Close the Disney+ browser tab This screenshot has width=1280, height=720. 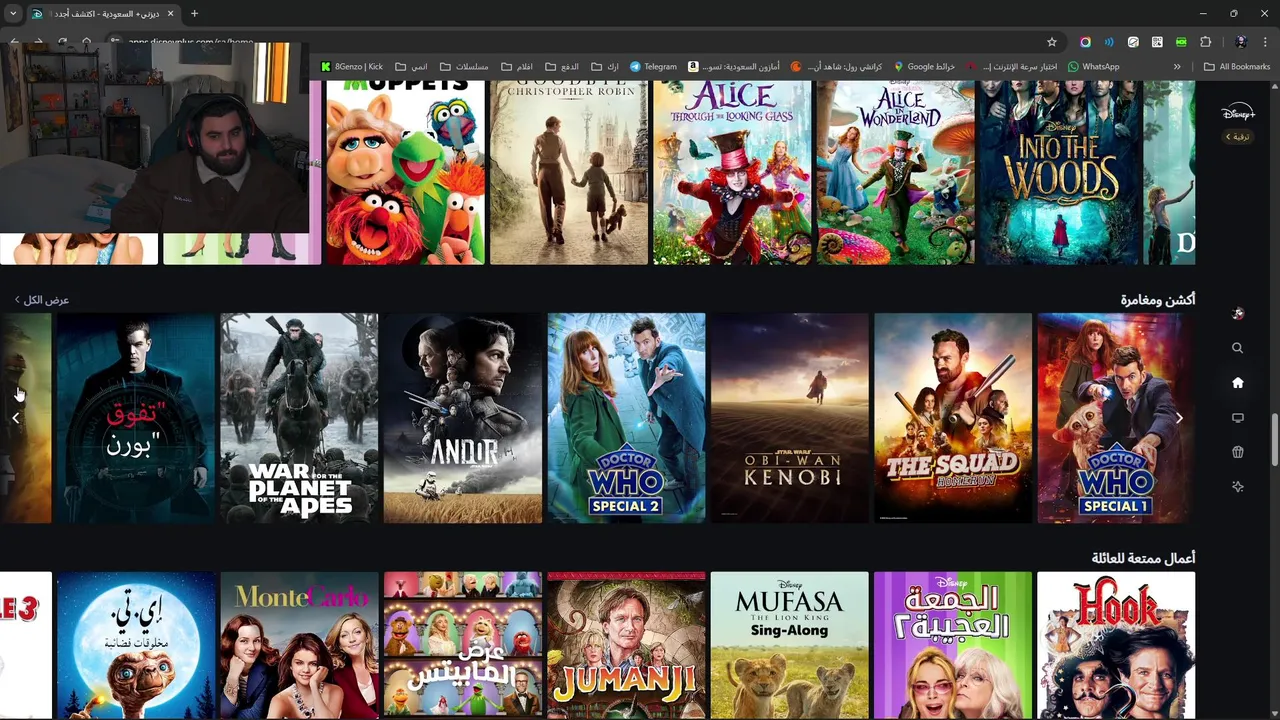click(170, 14)
